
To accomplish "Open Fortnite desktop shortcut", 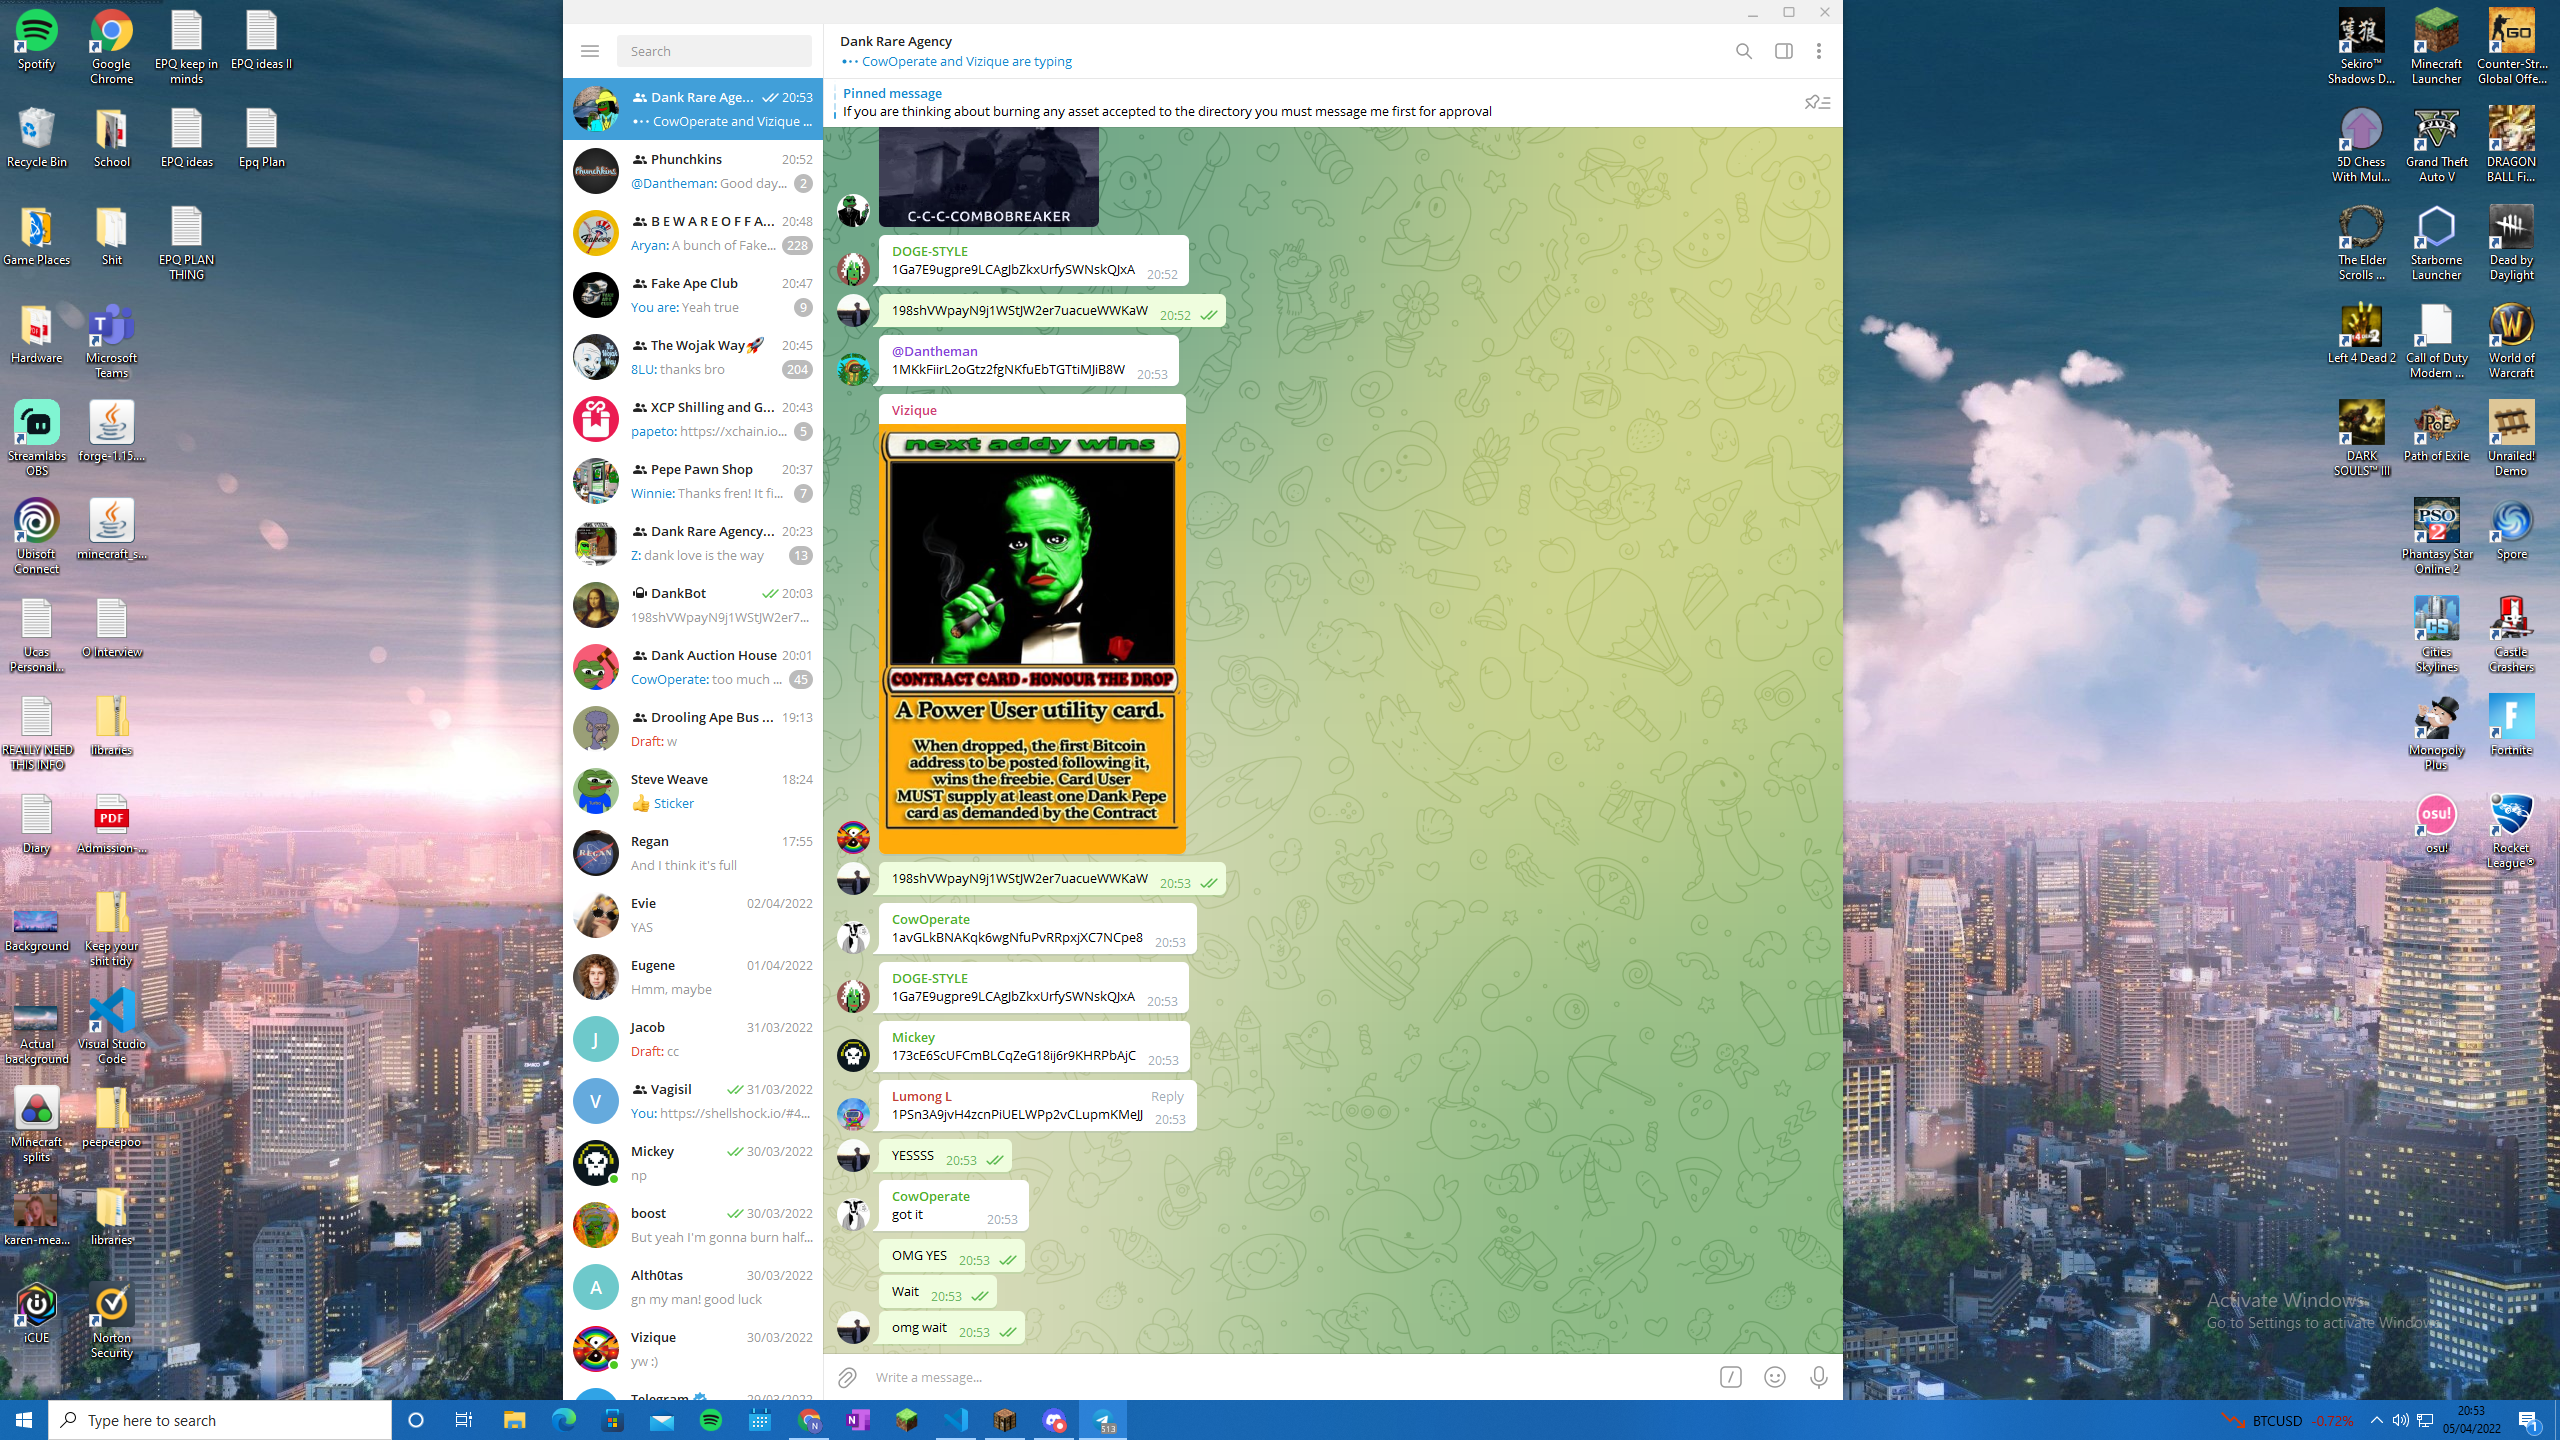I will click(2511, 726).
